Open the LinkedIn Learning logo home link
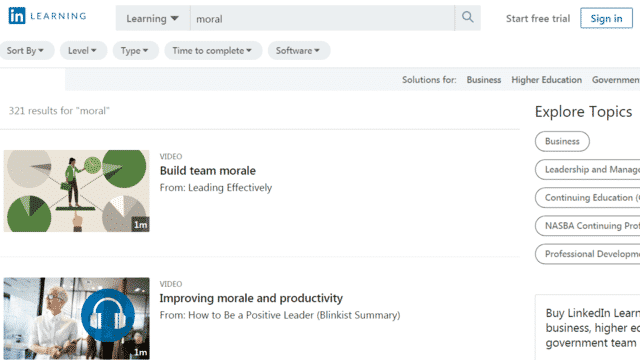 pyautogui.click(x=47, y=16)
